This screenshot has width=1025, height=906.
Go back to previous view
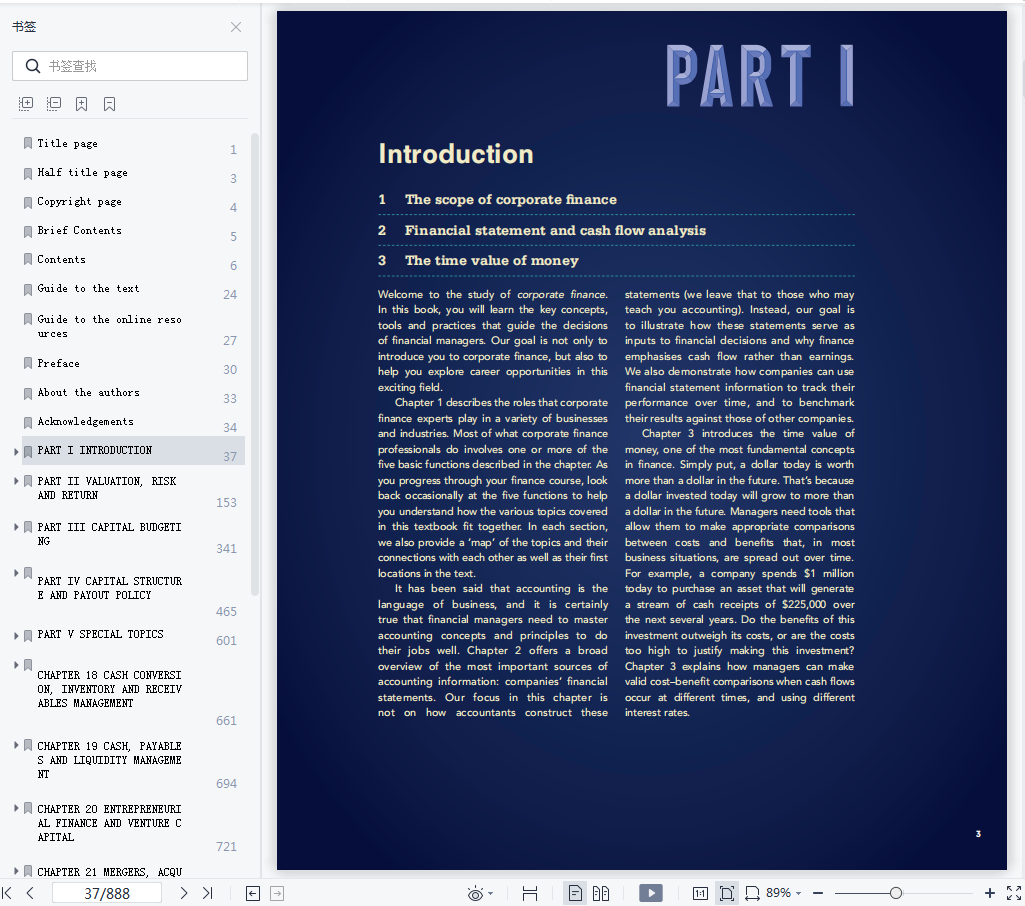(253, 894)
